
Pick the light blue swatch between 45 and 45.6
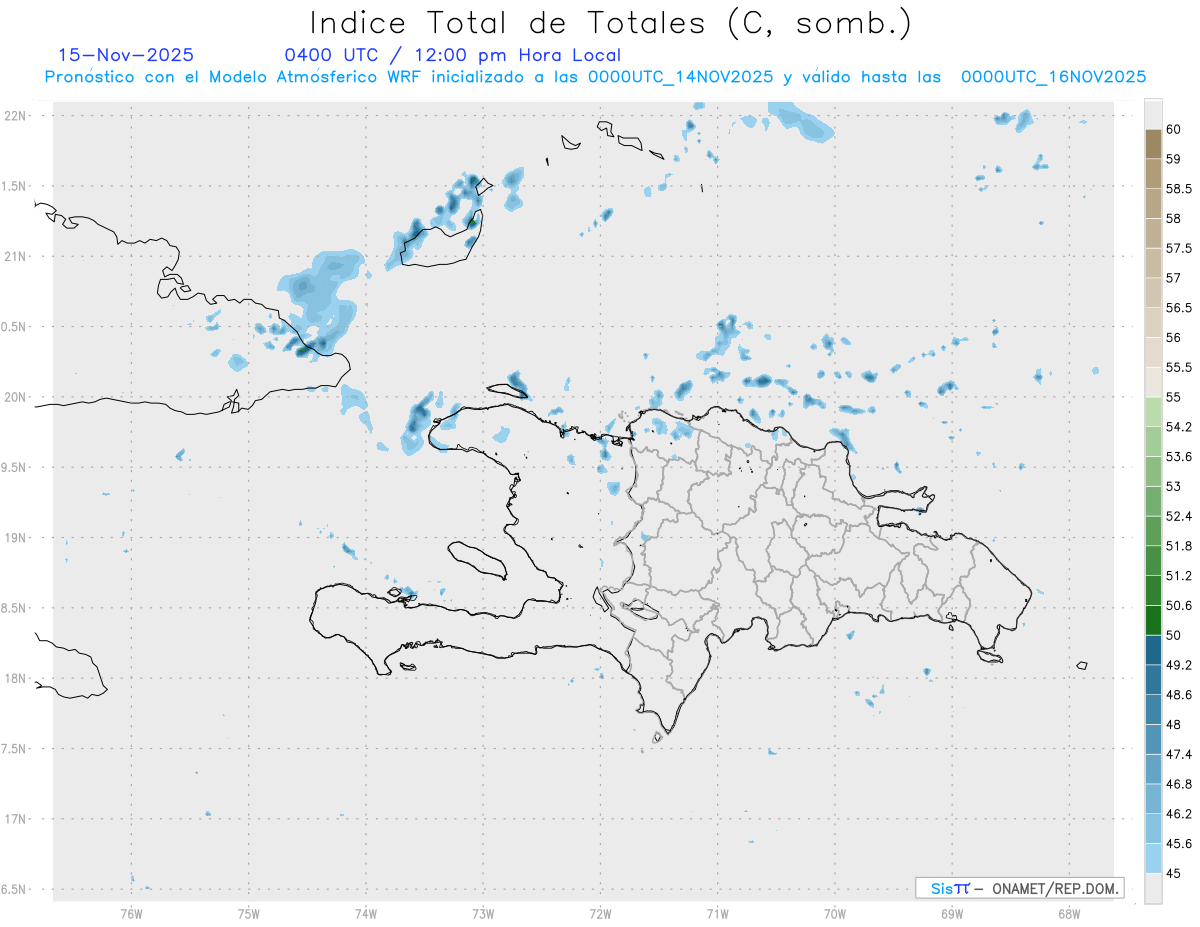click(1153, 858)
